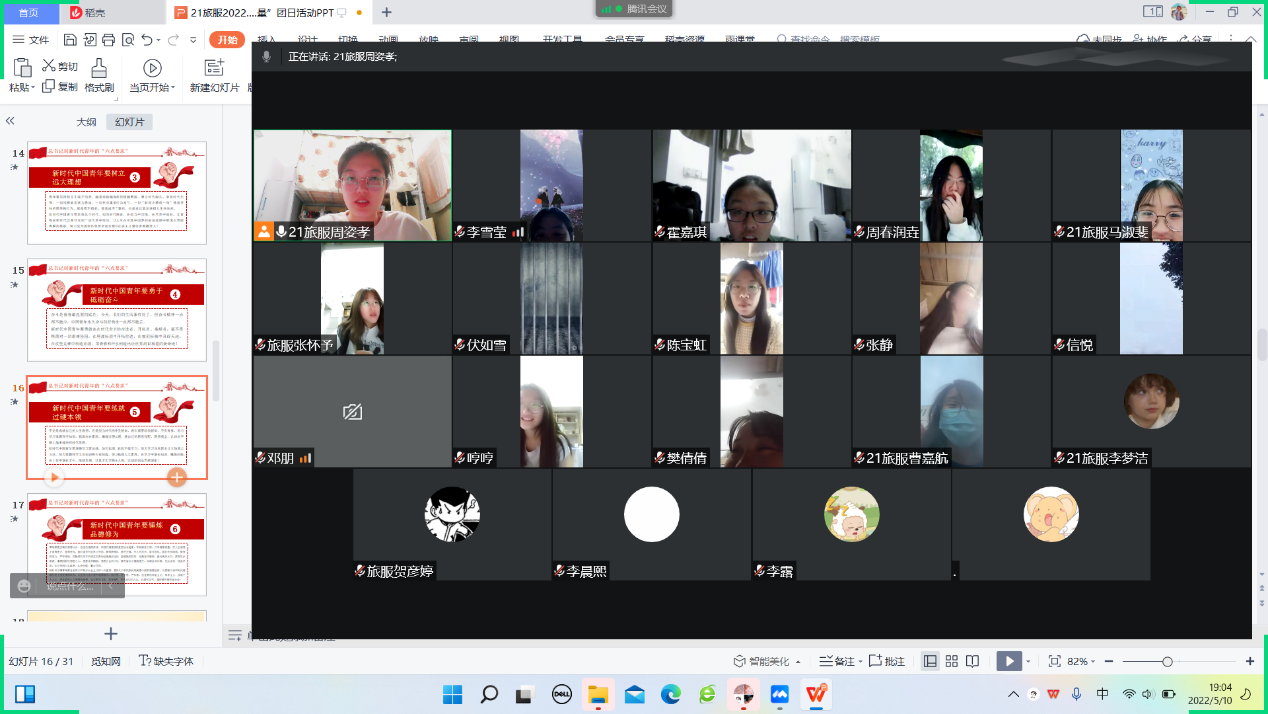The height and width of the screenshot is (714, 1268).
Task: Select the Format Painter (格式刷) tool
Action: pyautogui.click(x=99, y=75)
